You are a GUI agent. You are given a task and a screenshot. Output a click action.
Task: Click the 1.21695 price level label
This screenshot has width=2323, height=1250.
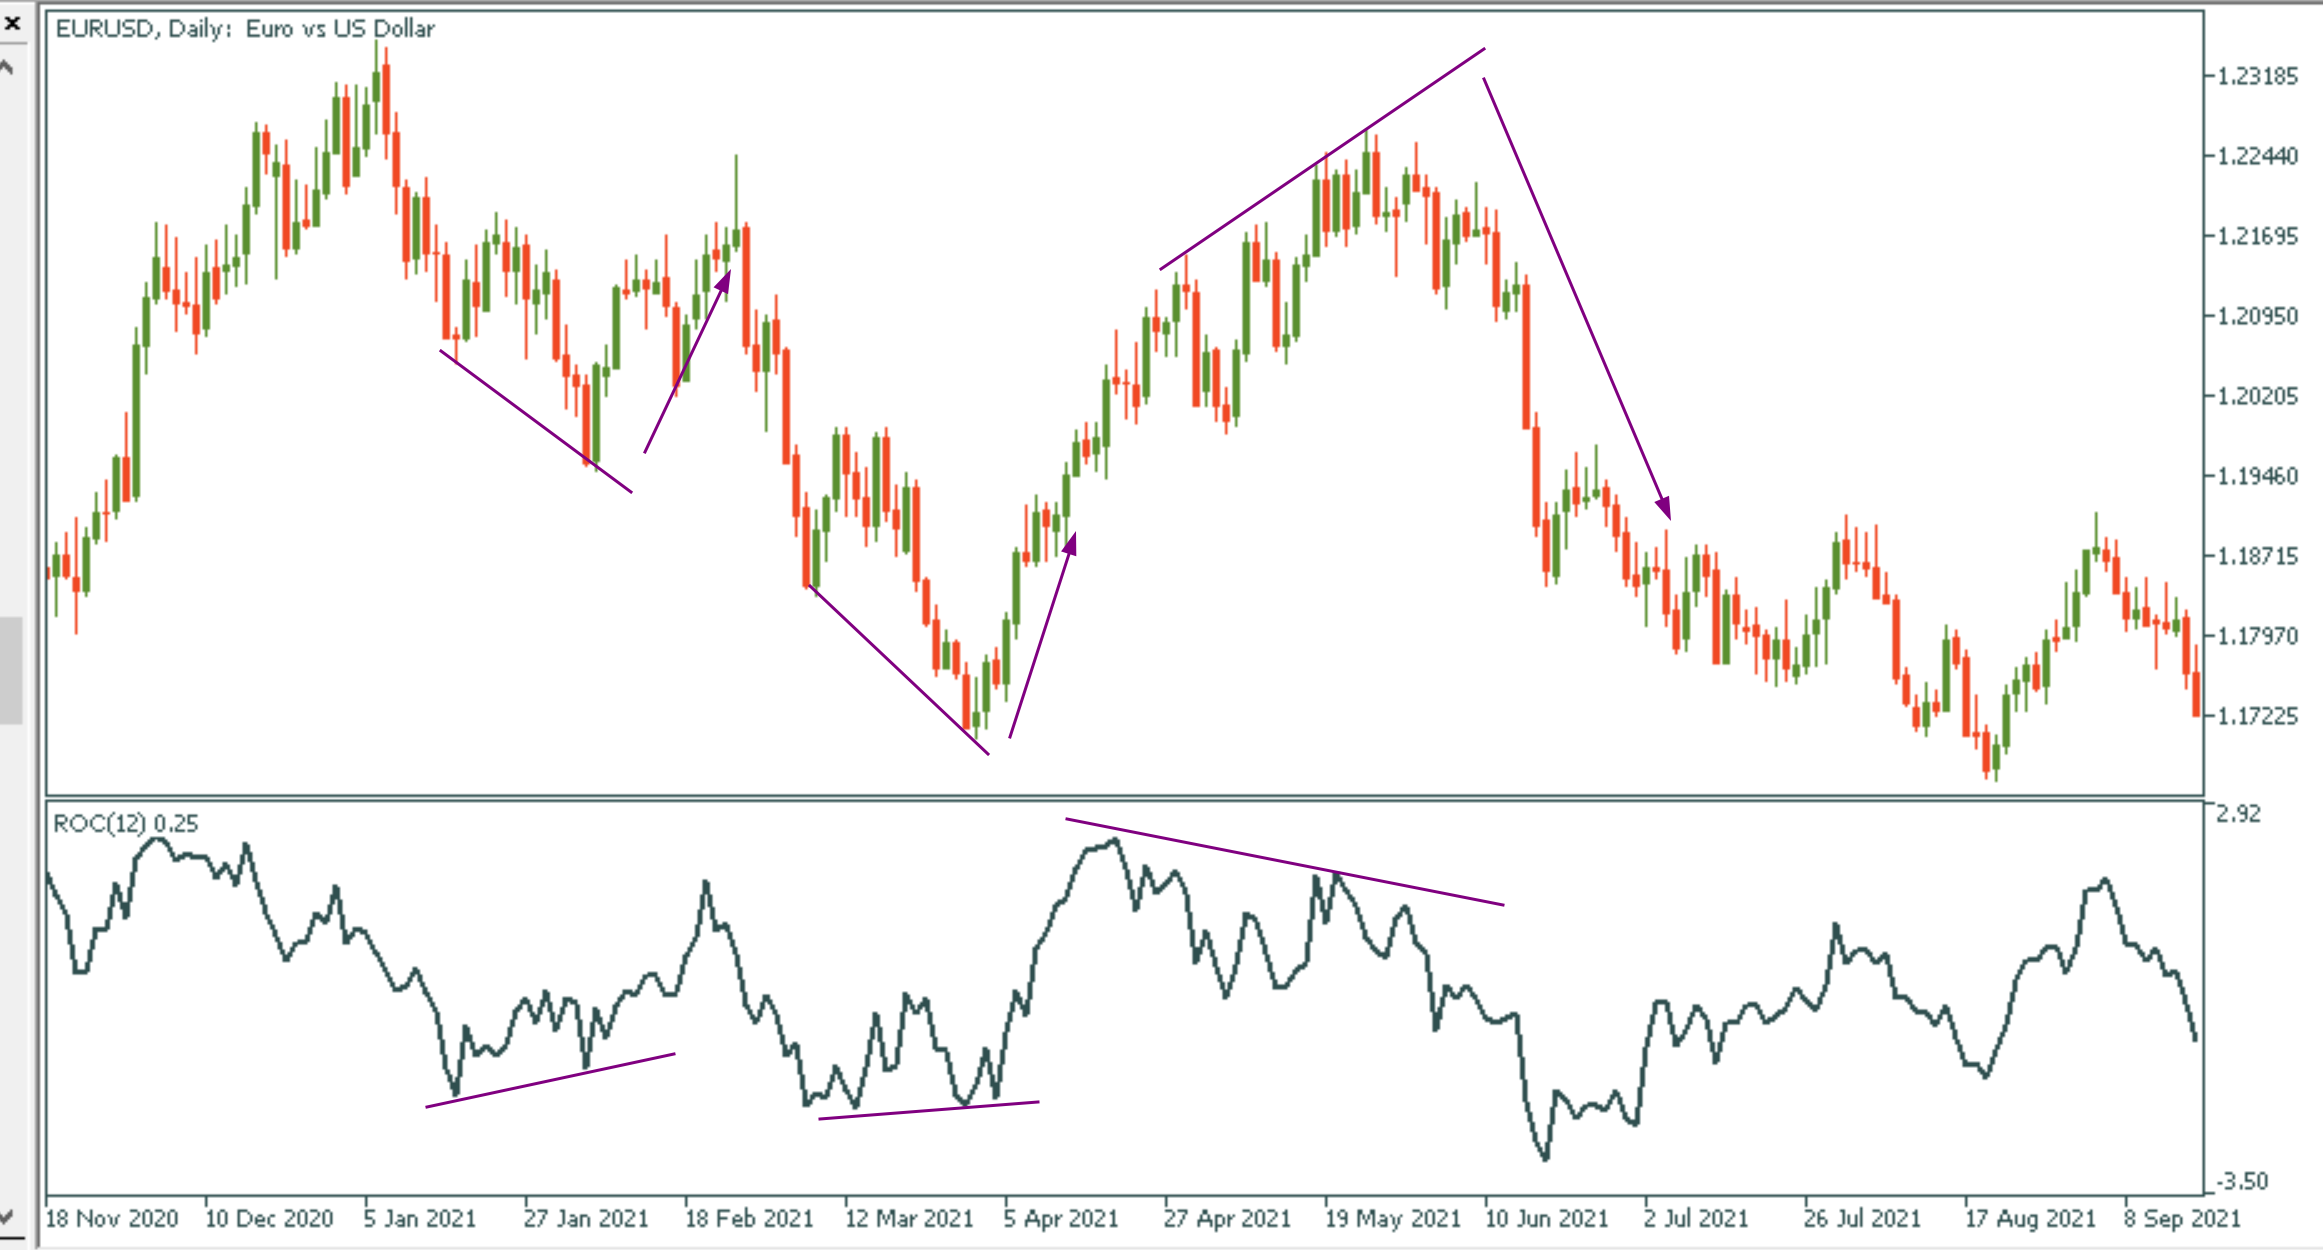2258,236
